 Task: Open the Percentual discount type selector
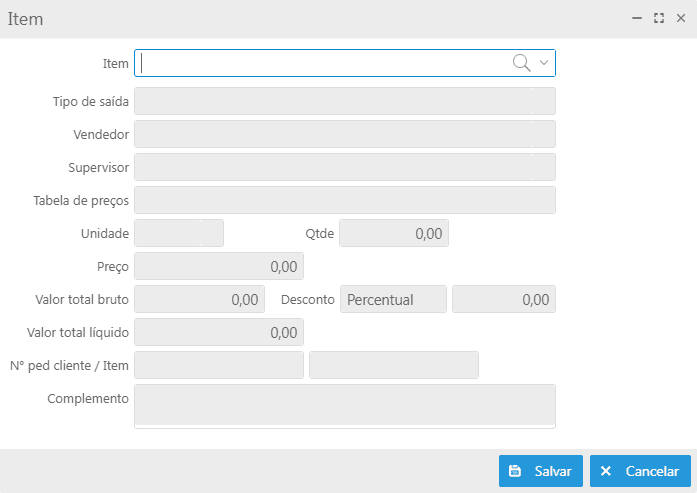[393, 299]
